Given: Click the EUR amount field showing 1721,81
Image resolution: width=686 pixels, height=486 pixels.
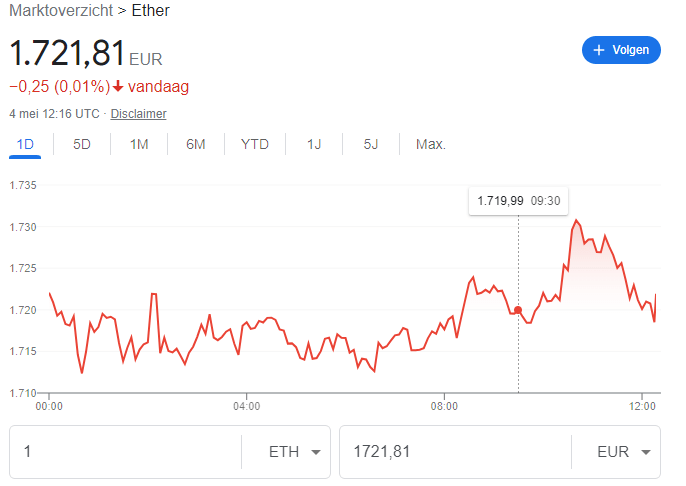Looking at the screenshot, I should point(455,452).
